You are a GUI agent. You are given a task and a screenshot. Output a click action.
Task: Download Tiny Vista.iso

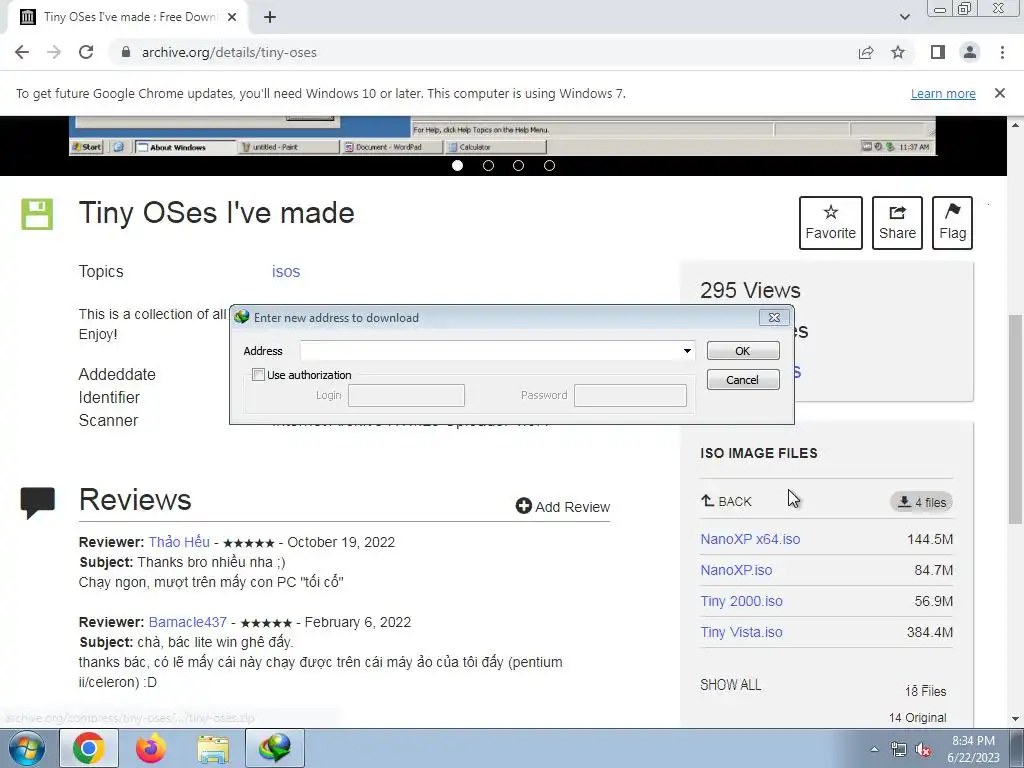click(741, 632)
